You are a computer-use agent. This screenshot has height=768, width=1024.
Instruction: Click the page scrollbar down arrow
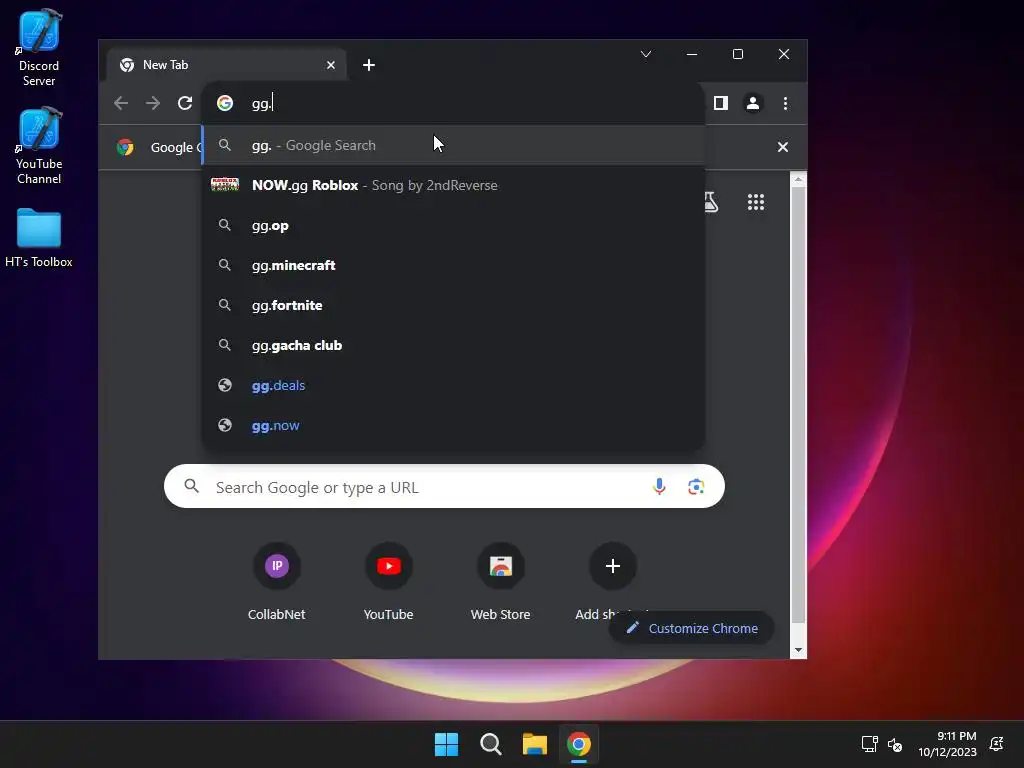798,650
